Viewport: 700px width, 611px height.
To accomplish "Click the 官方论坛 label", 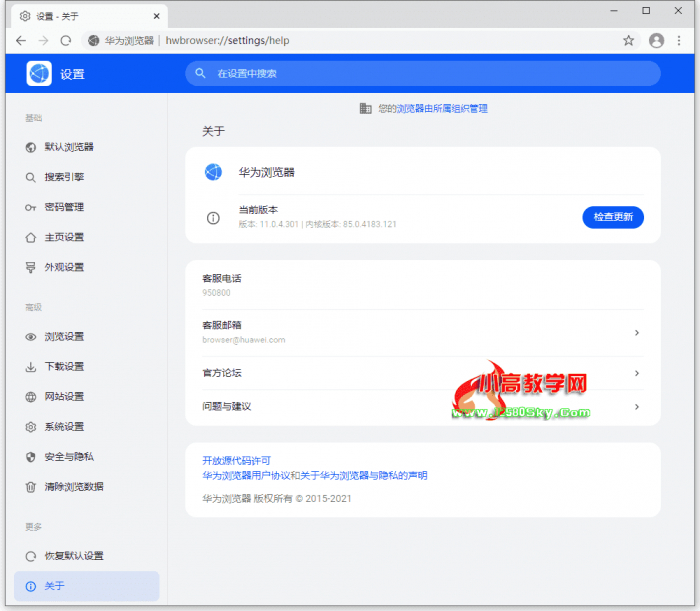I will pyautogui.click(x=222, y=373).
